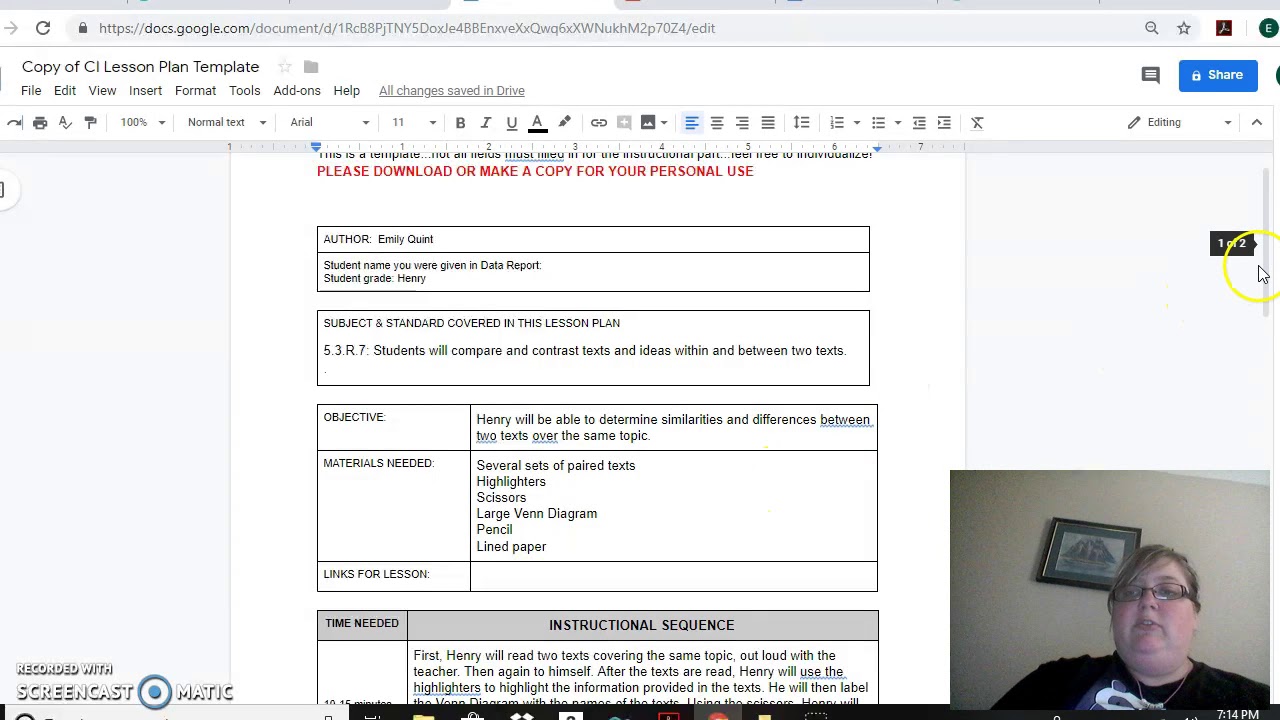
Task: Open the Line spacing options
Action: 801,122
